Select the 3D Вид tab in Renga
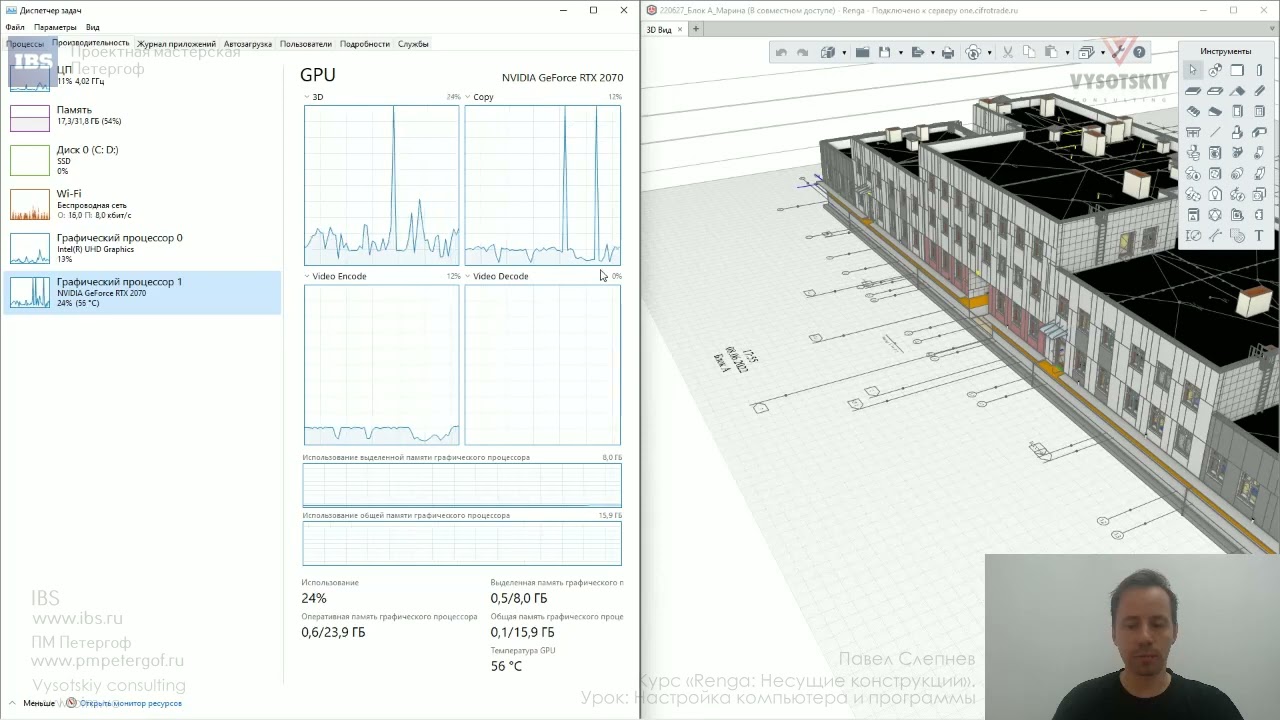This screenshot has height=720, width=1280. click(x=659, y=29)
